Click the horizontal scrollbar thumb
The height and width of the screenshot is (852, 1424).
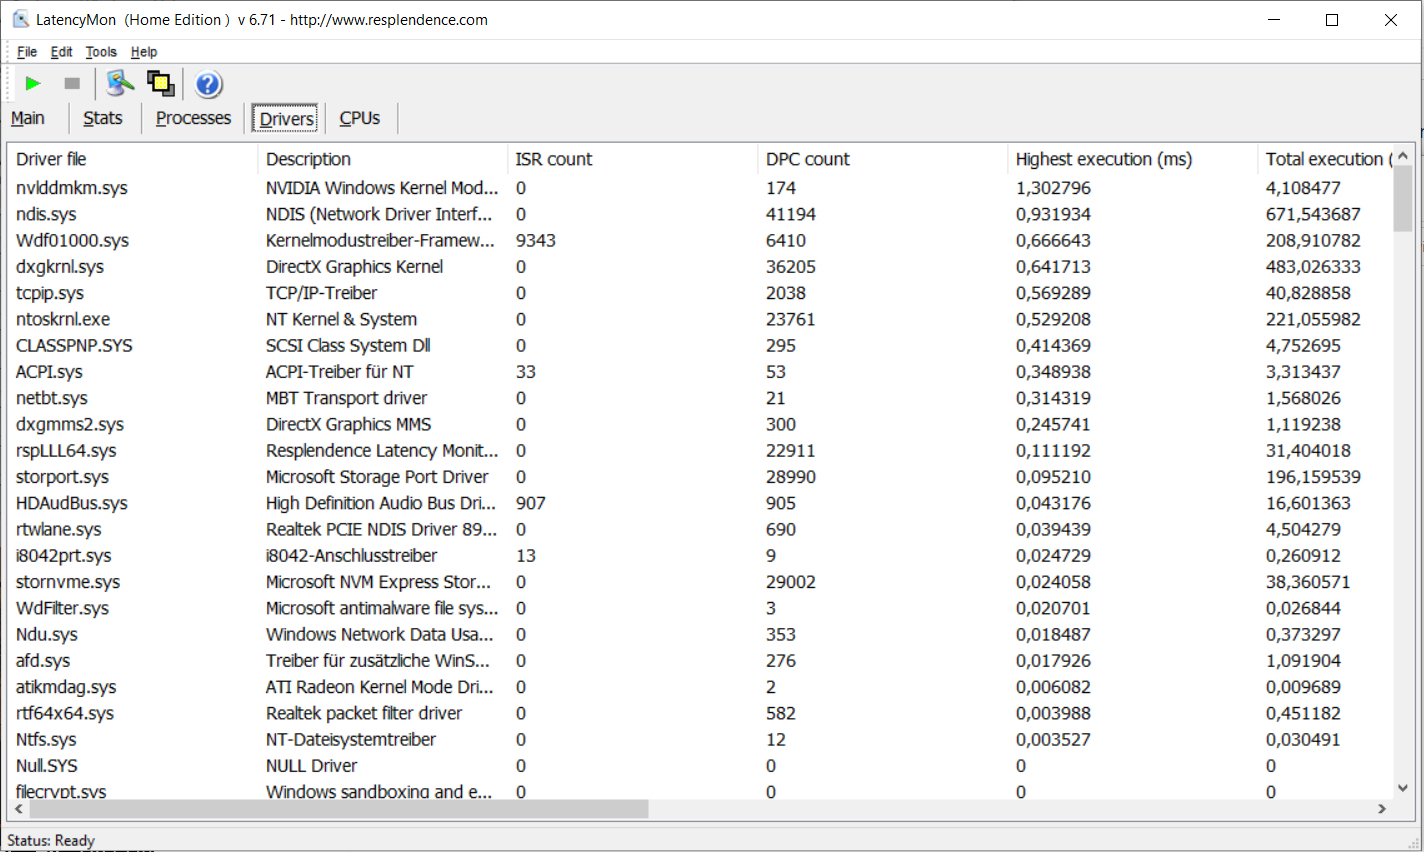[339, 809]
